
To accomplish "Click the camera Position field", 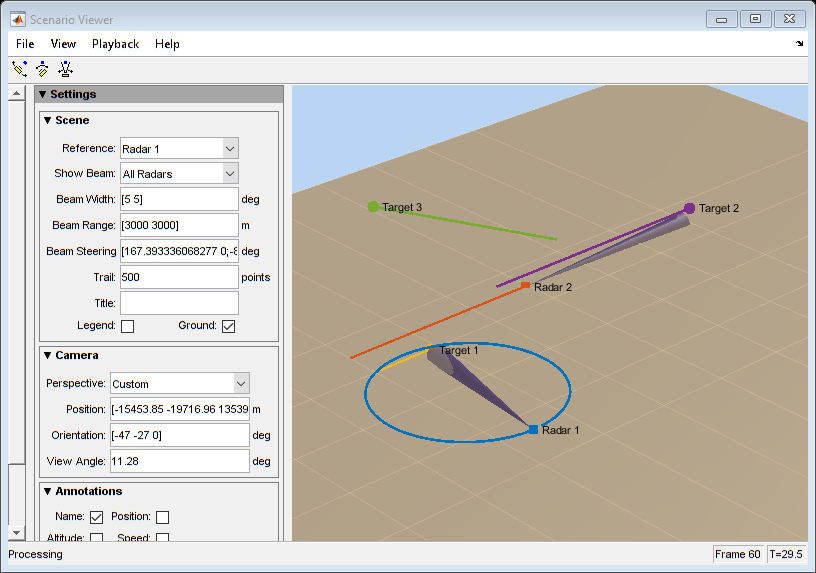I will pyautogui.click(x=180, y=410).
